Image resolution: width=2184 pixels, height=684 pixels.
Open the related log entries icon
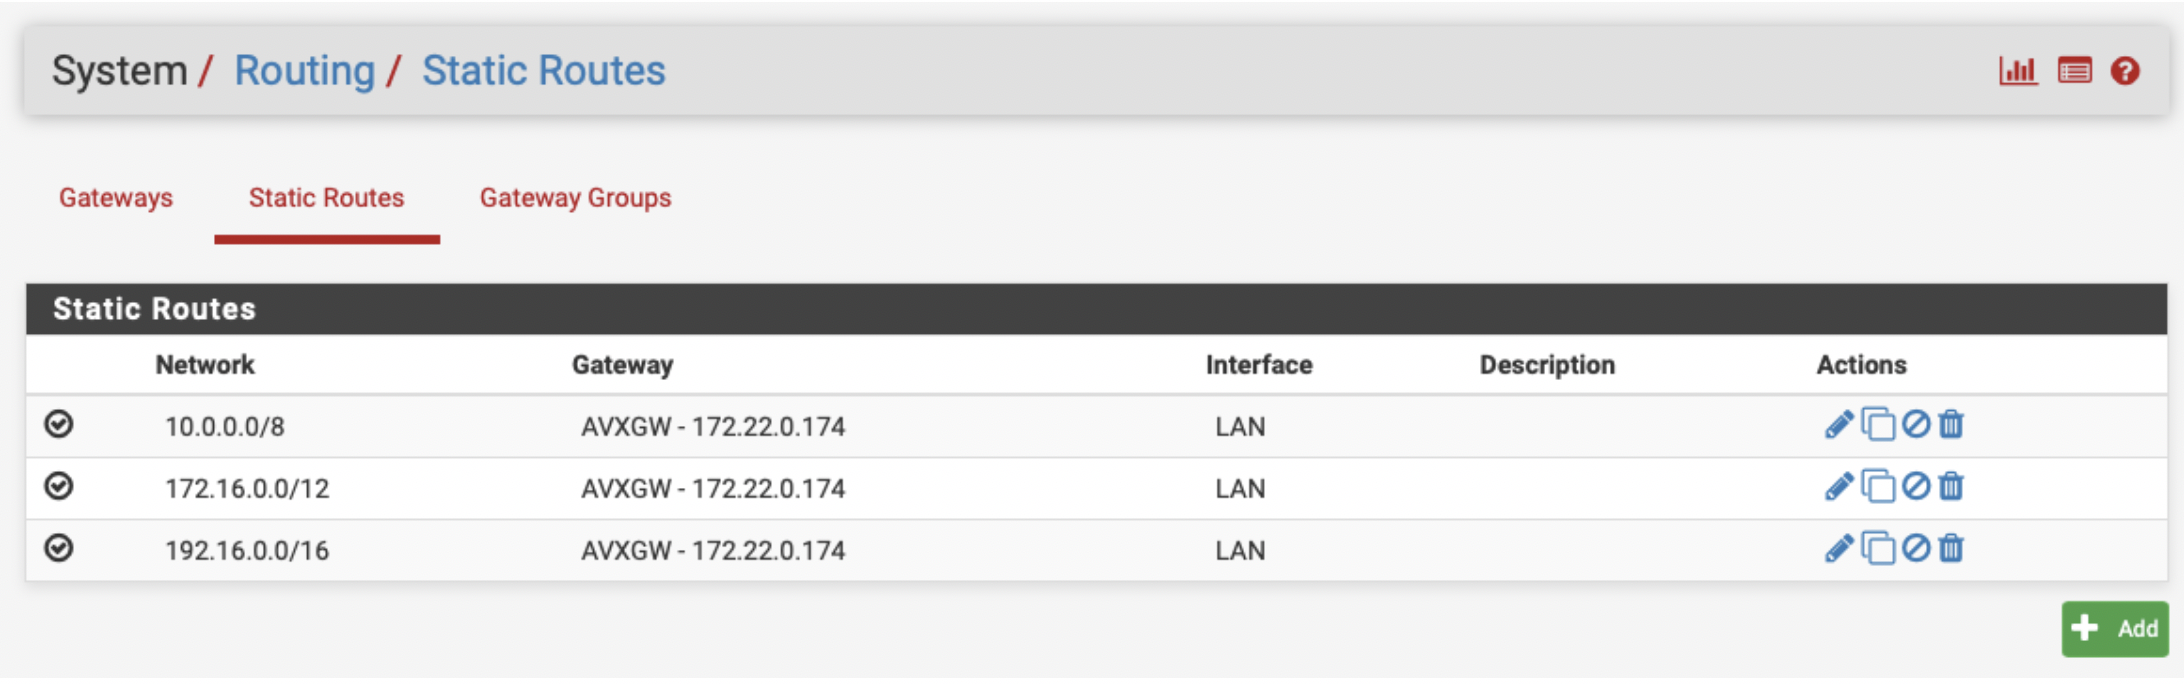(x=2074, y=71)
